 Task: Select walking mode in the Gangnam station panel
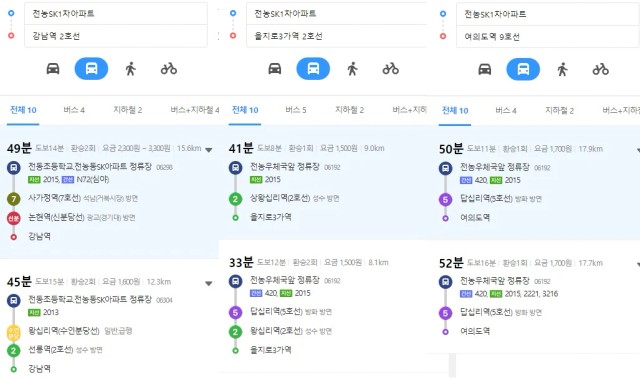131,69
